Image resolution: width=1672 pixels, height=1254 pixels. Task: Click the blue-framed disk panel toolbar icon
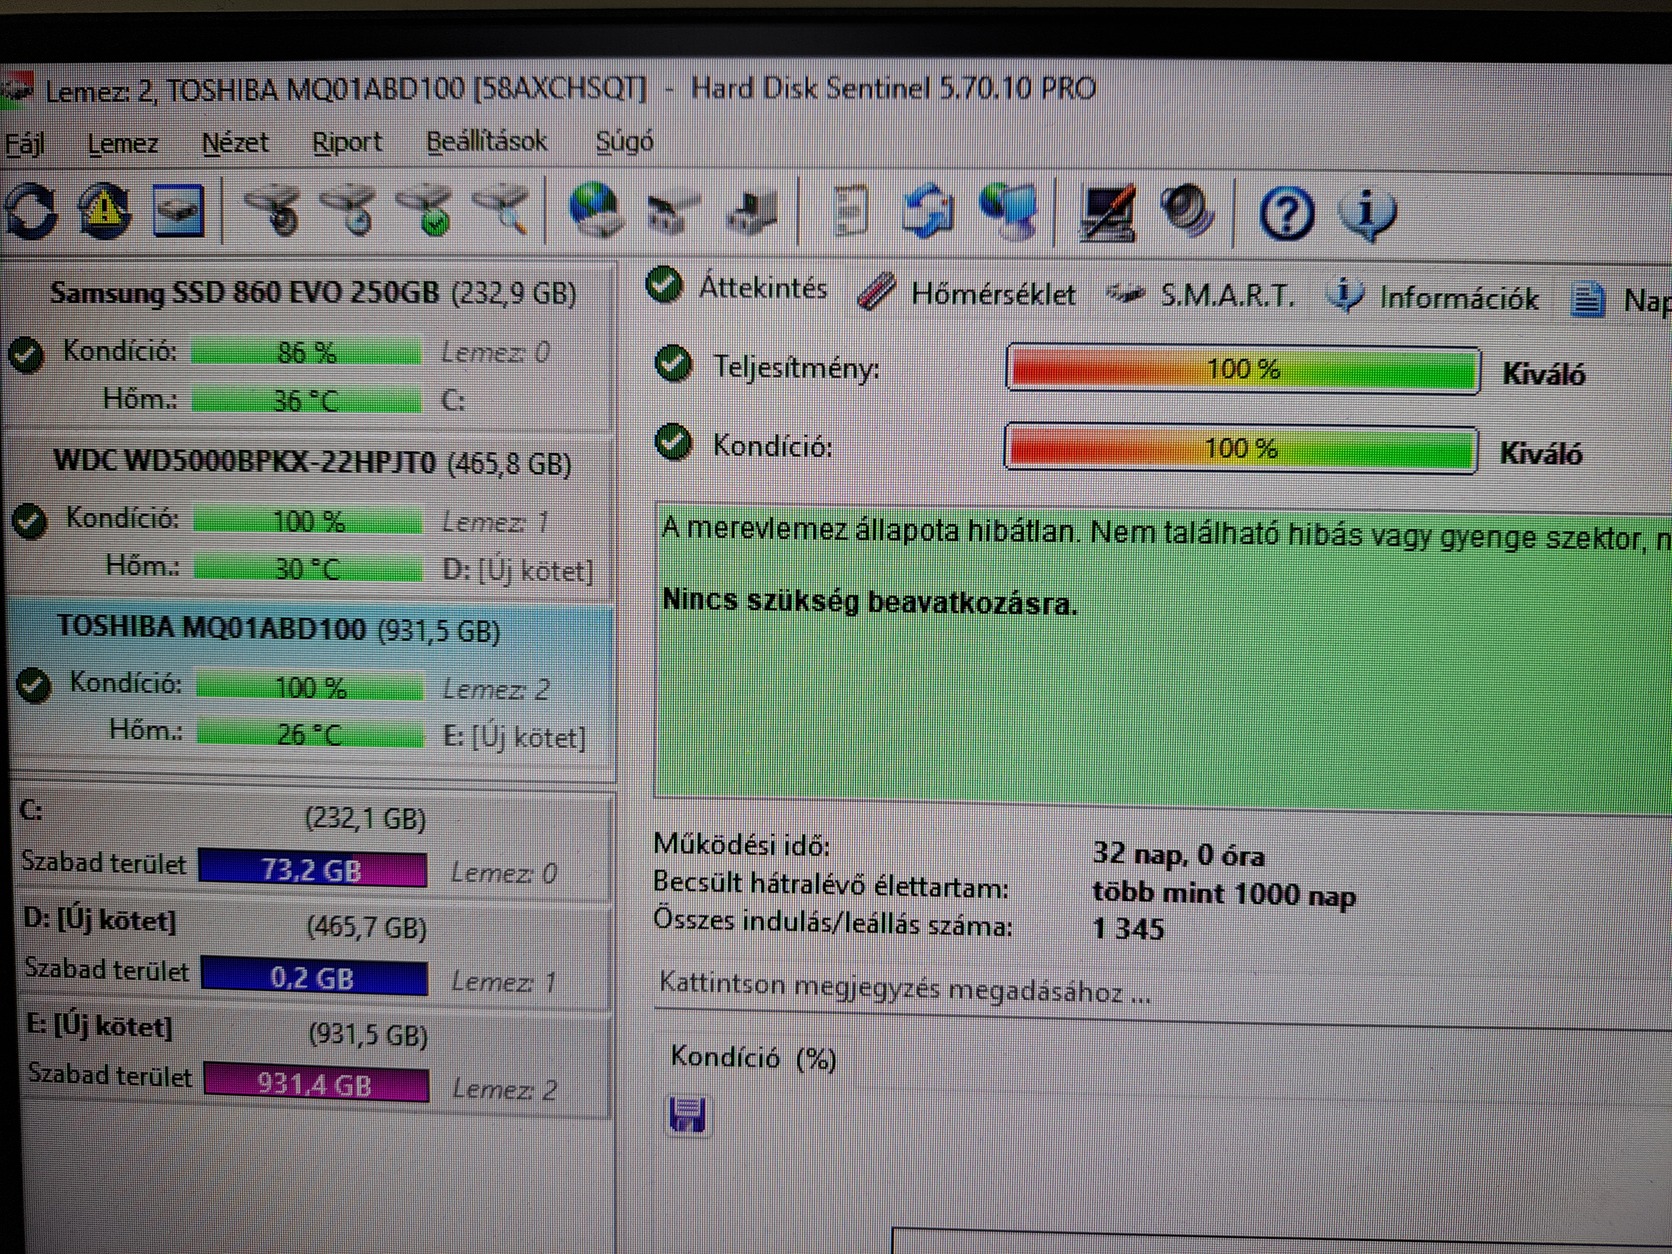click(178, 211)
